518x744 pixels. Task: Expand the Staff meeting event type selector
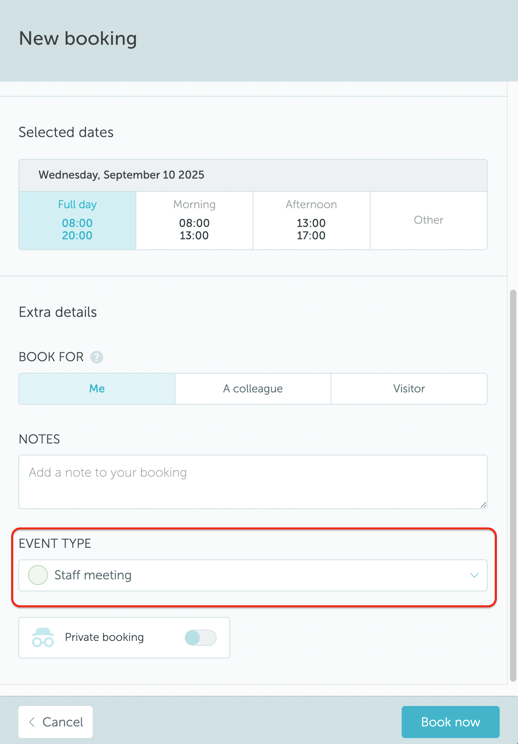253,575
